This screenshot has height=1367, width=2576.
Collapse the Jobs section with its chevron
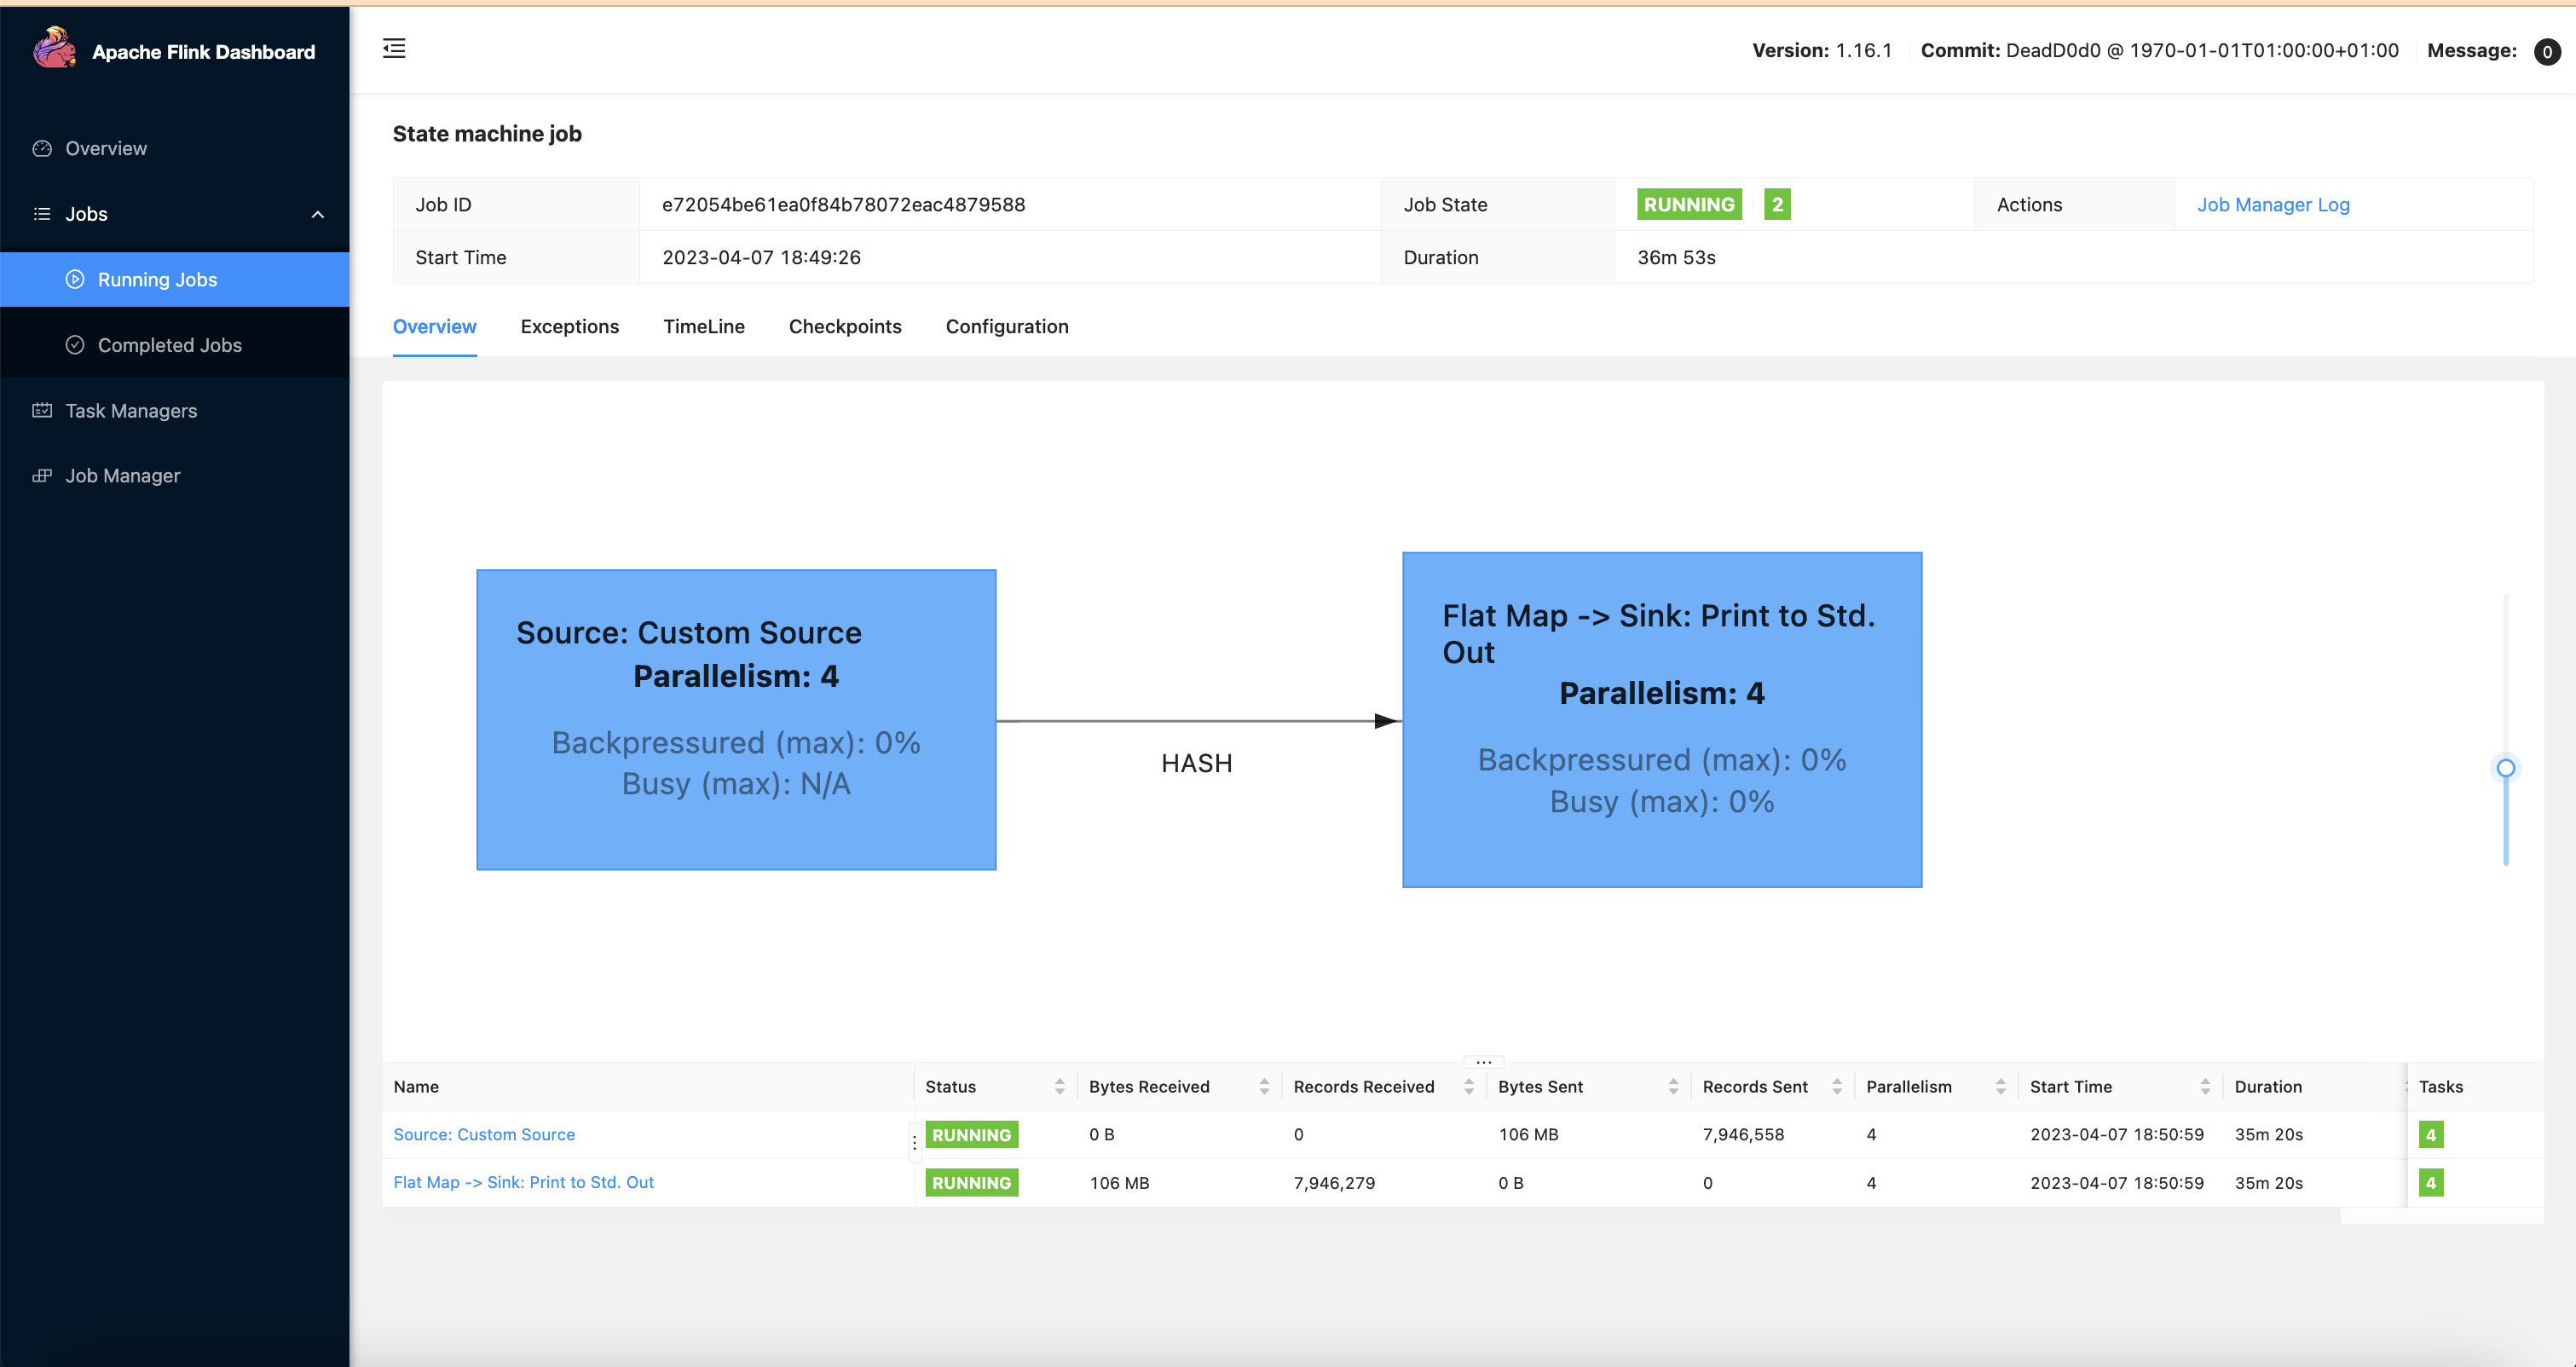coord(318,213)
